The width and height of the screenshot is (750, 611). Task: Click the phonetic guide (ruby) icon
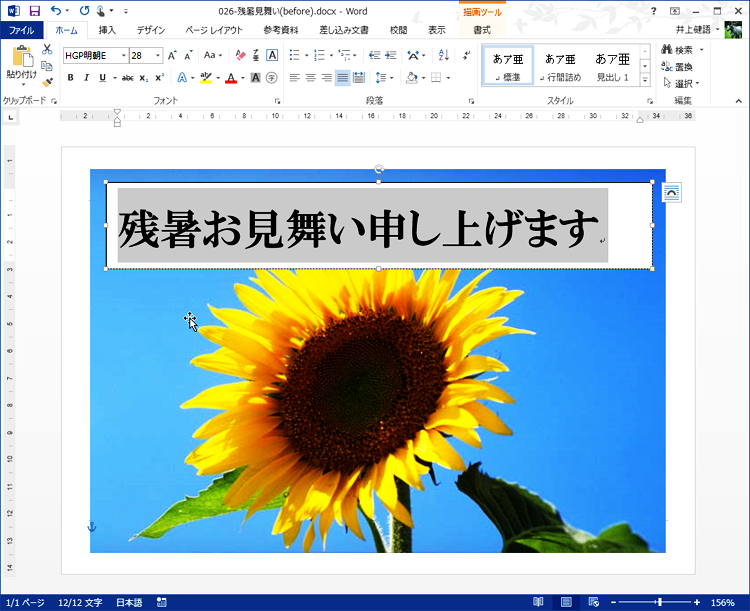(256, 56)
